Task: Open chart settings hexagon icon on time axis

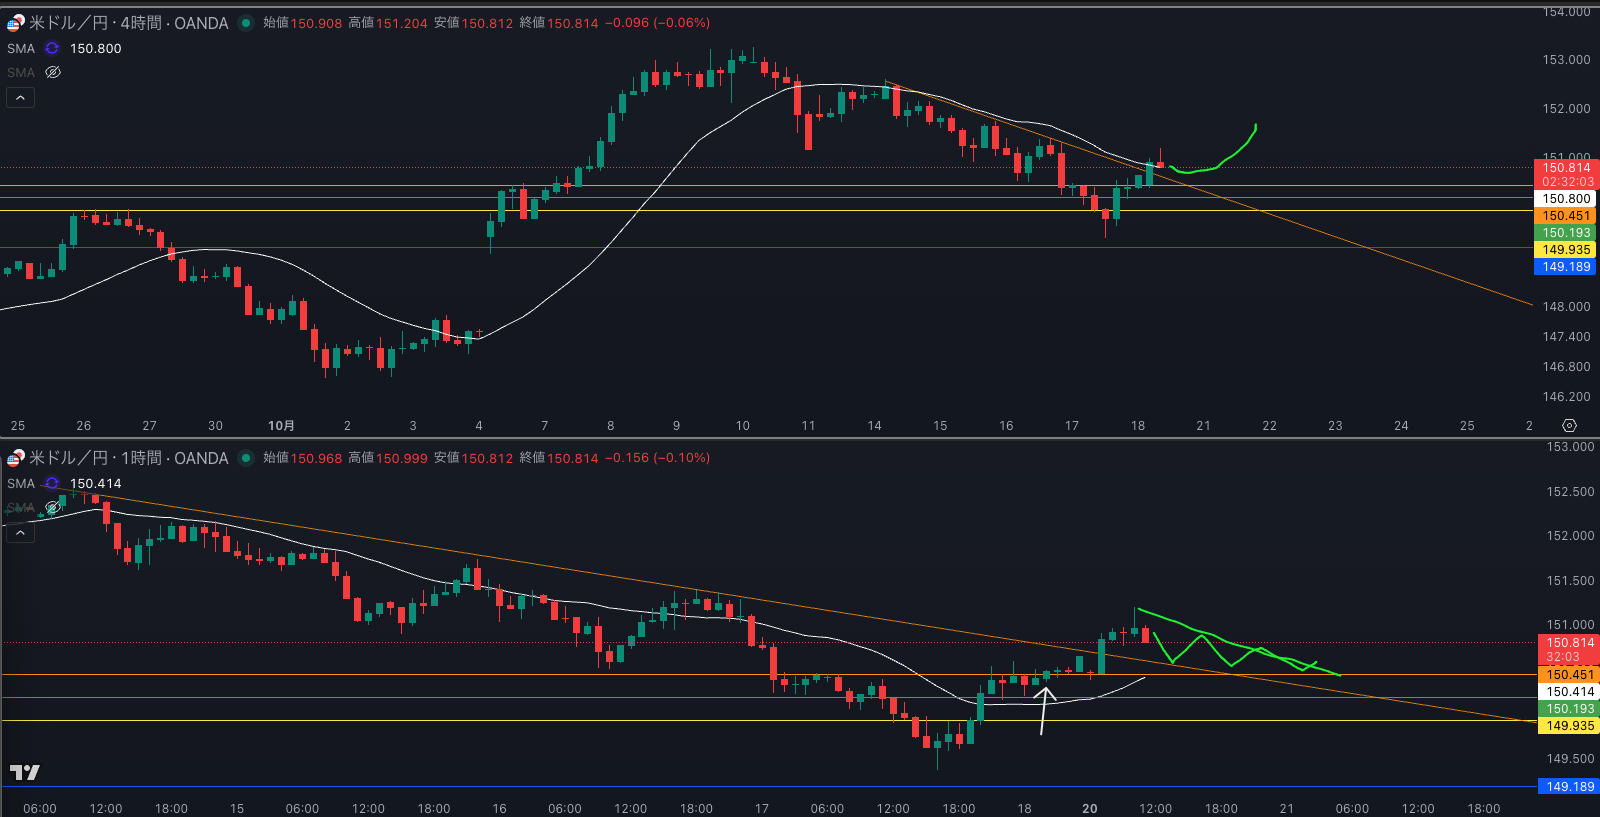Action: (1569, 425)
